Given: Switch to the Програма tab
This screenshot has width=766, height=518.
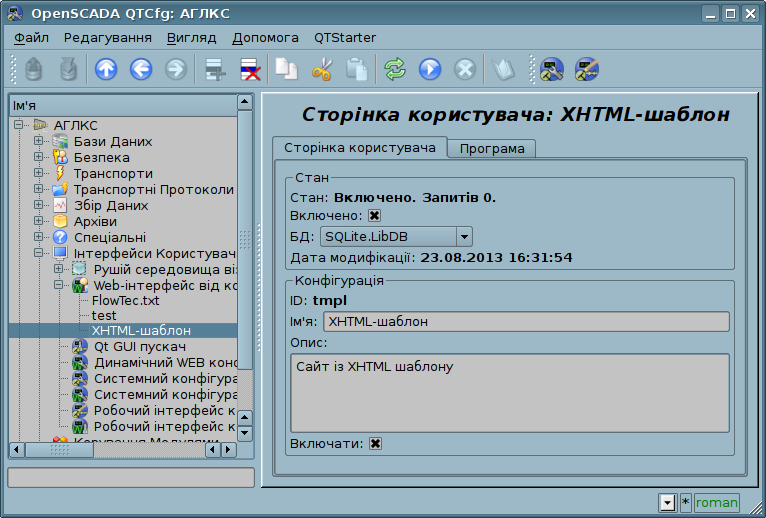Looking at the screenshot, I should [x=491, y=149].
